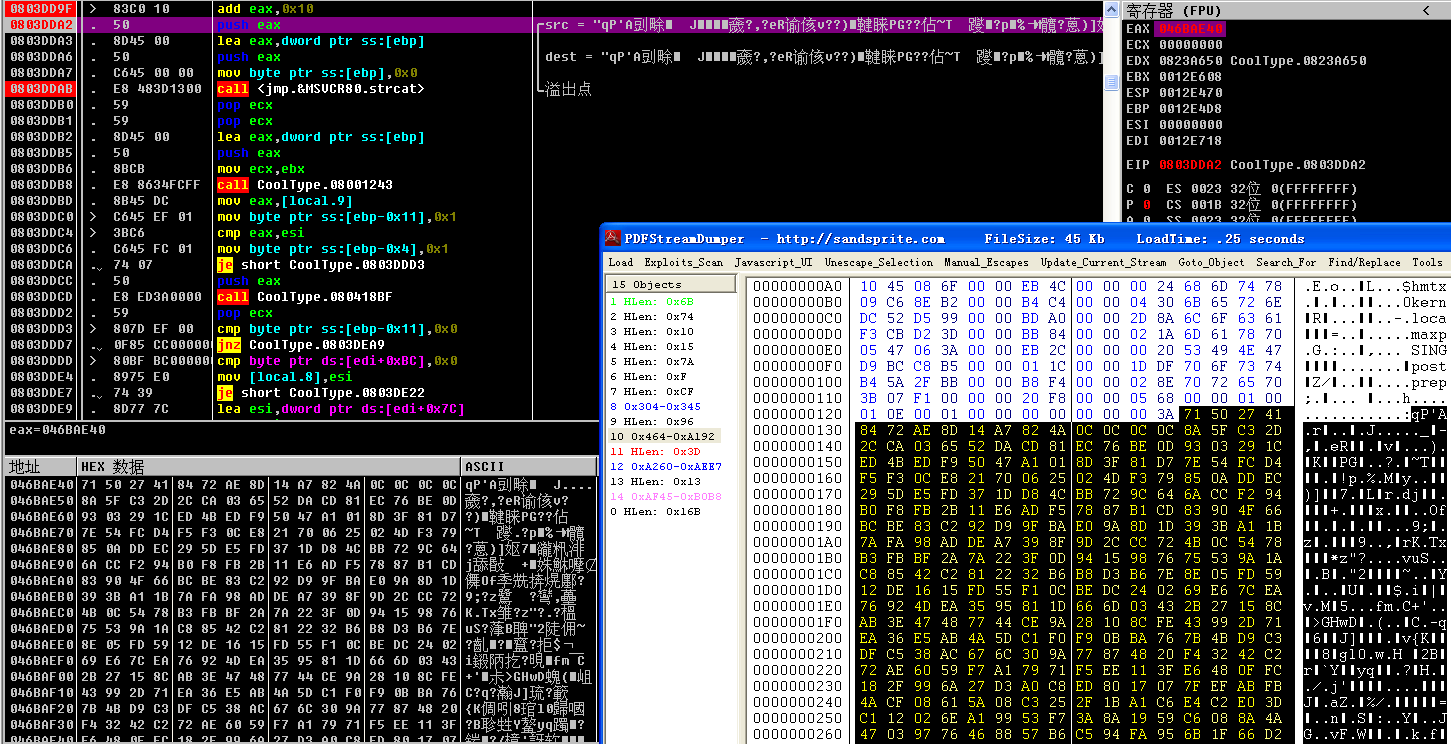
Task: Open the Load command in PDFStreamDumper
Action: pyautogui.click(x=621, y=262)
